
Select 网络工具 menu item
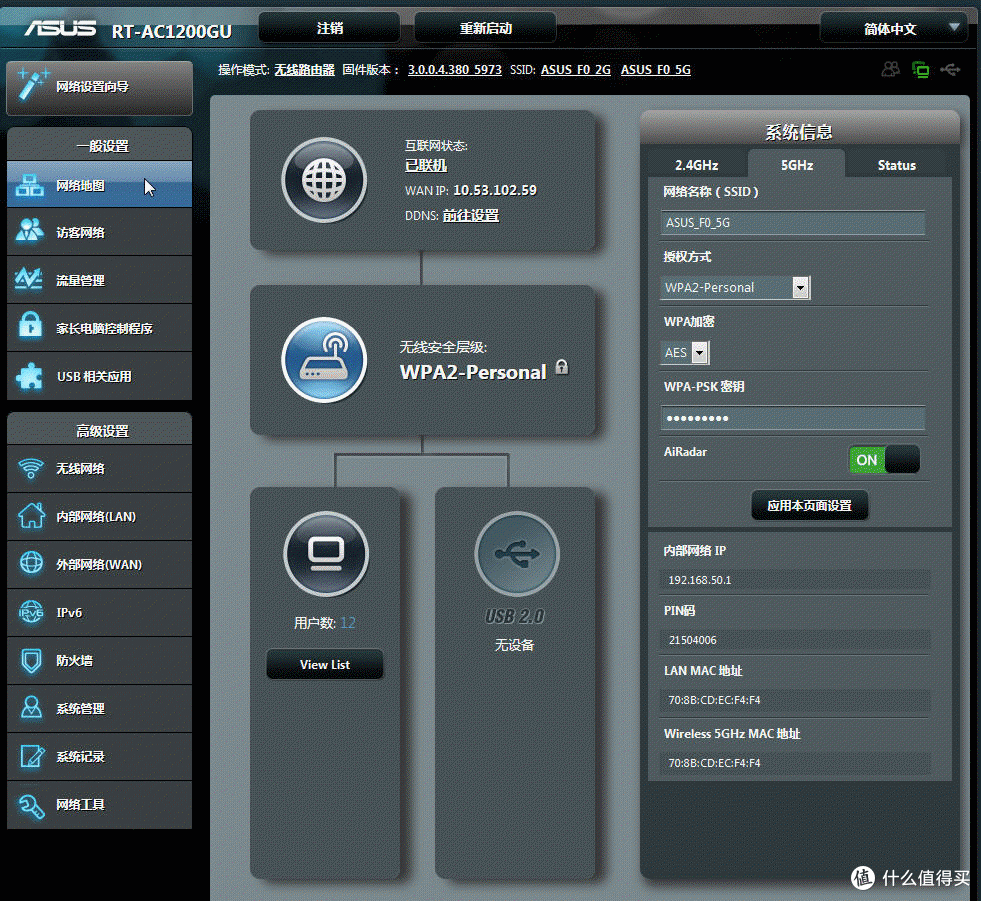pos(99,805)
